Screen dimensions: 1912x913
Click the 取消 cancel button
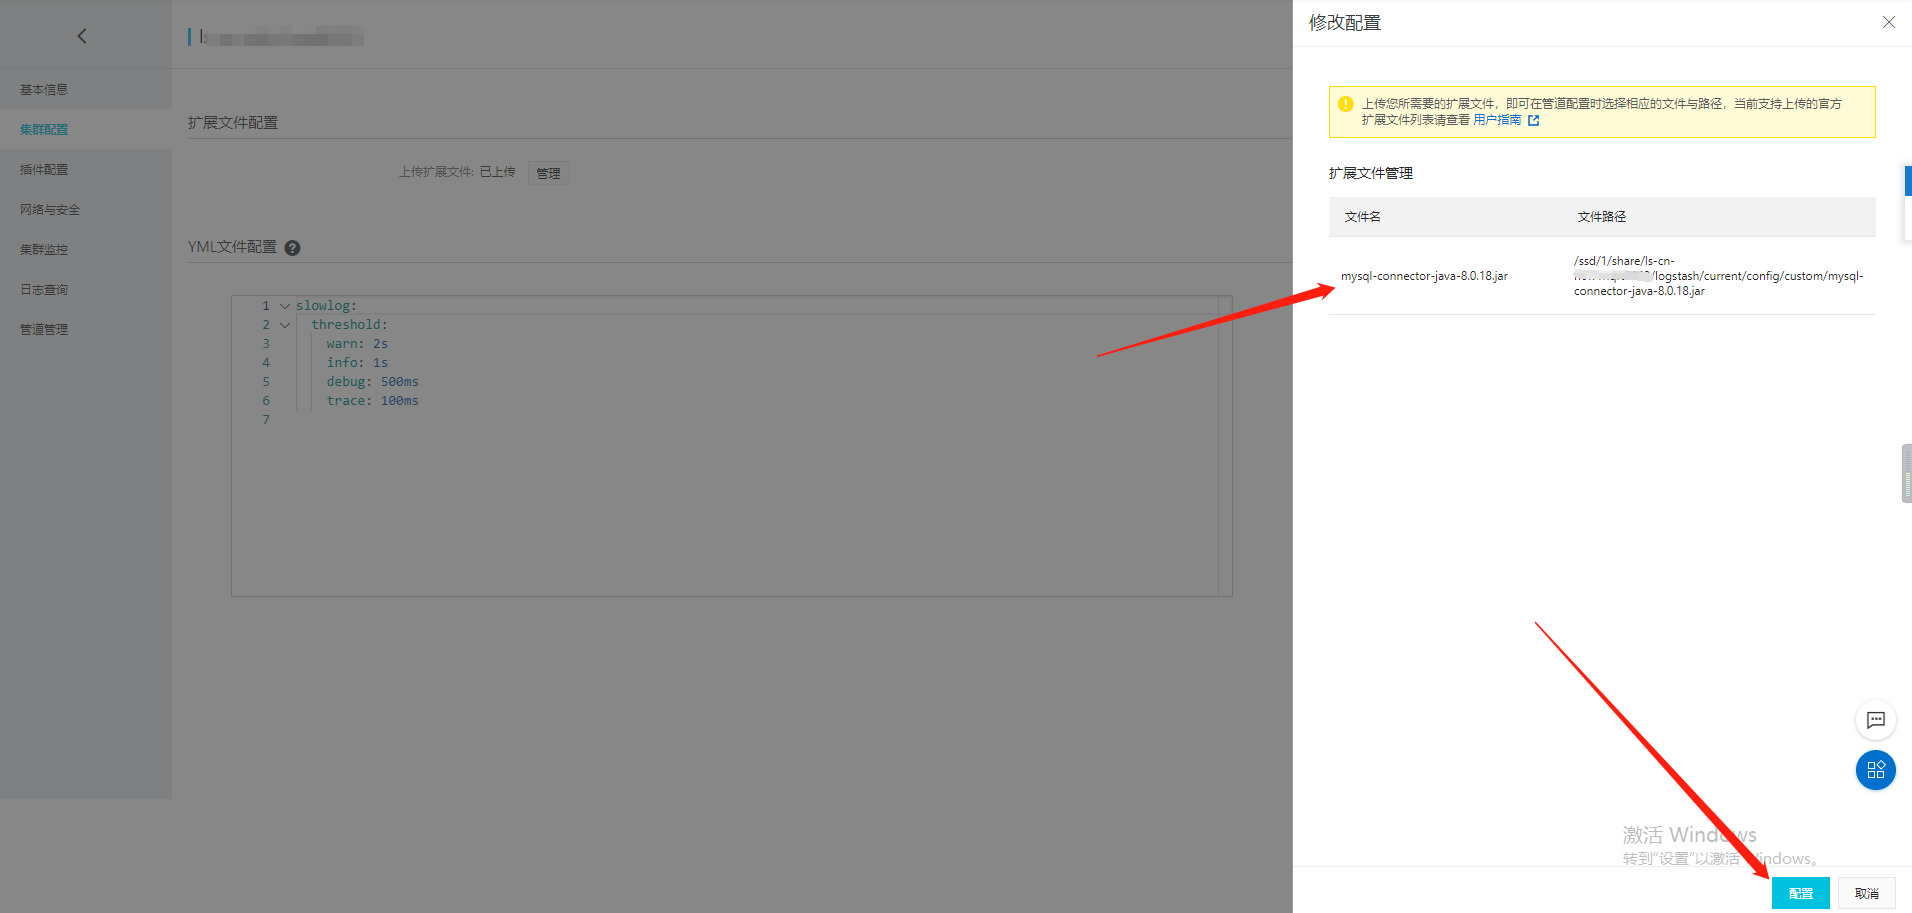[1866, 893]
